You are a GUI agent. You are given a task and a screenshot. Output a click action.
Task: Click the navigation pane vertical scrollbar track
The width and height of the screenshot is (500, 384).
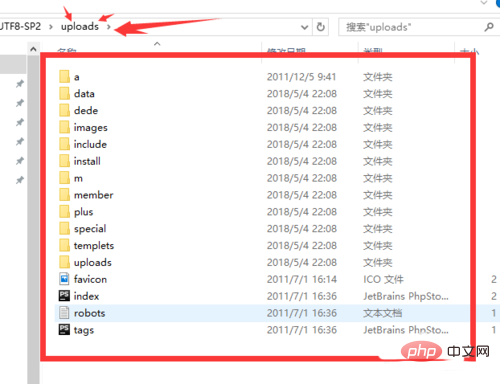pos(33,220)
